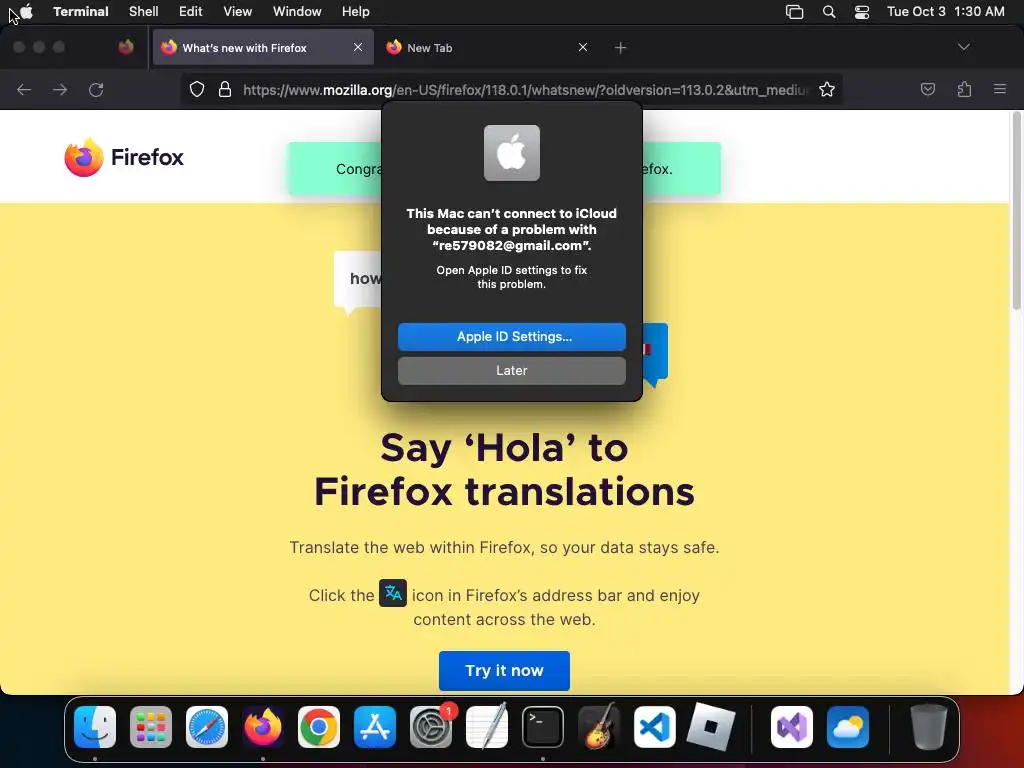Click the date and time in menu bar
The width and height of the screenshot is (1024, 768).
[946, 12]
